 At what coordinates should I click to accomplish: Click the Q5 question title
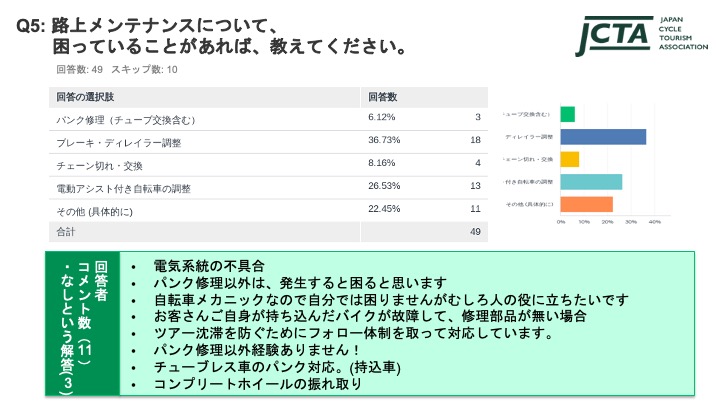[212, 36]
